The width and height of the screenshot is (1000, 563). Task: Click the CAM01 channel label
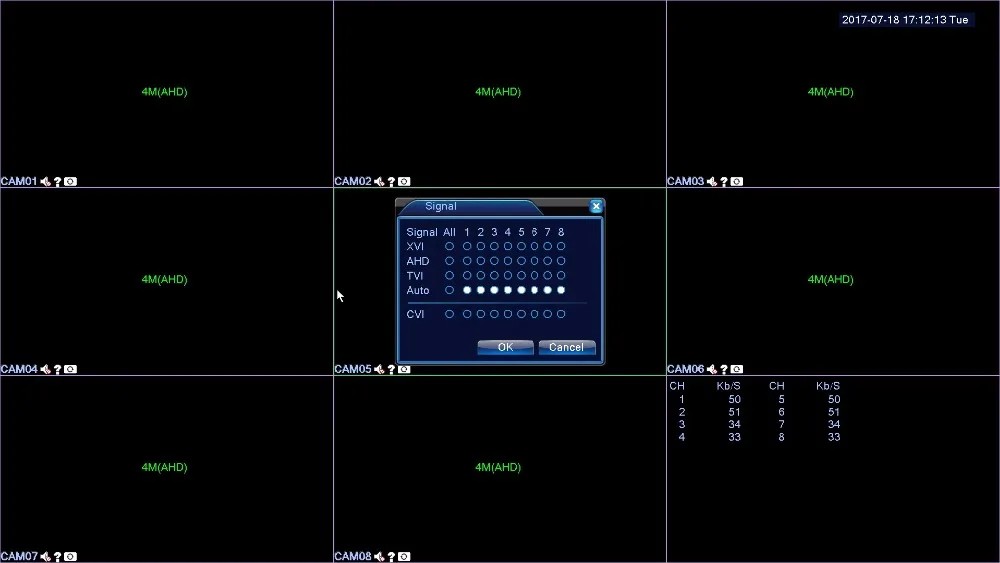(x=19, y=182)
